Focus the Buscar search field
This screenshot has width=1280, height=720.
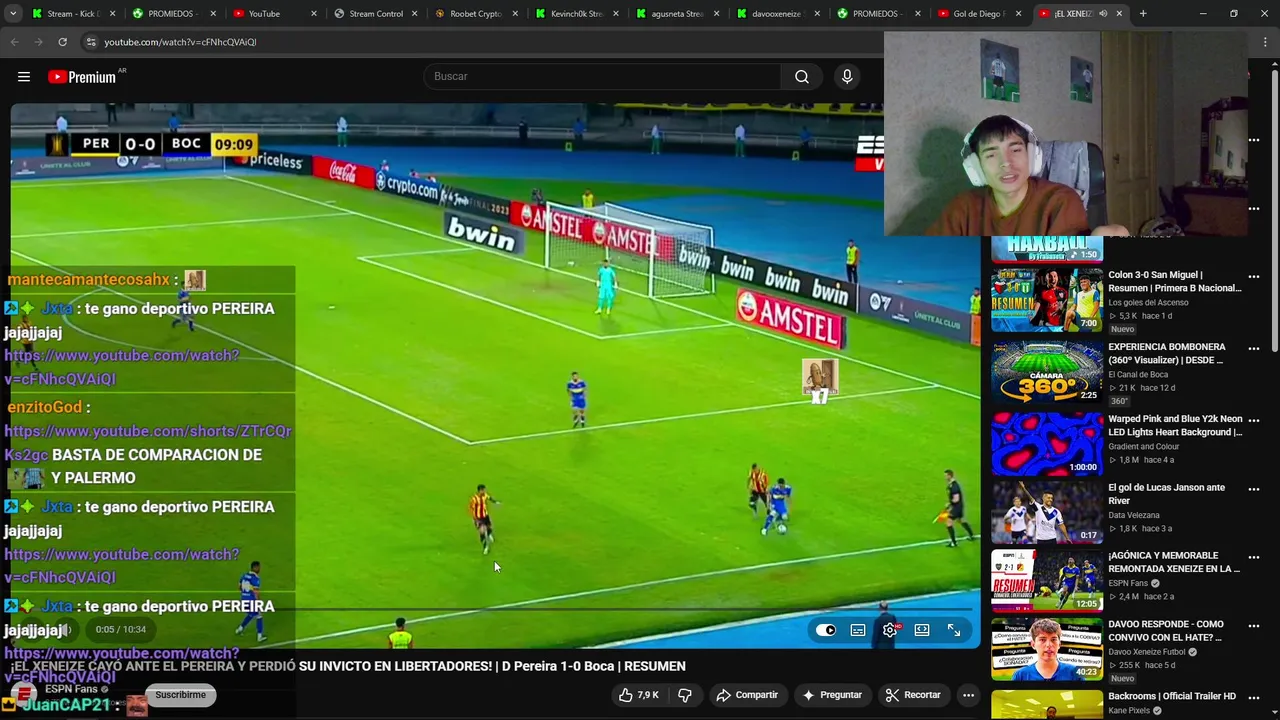click(x=602, y=77)
